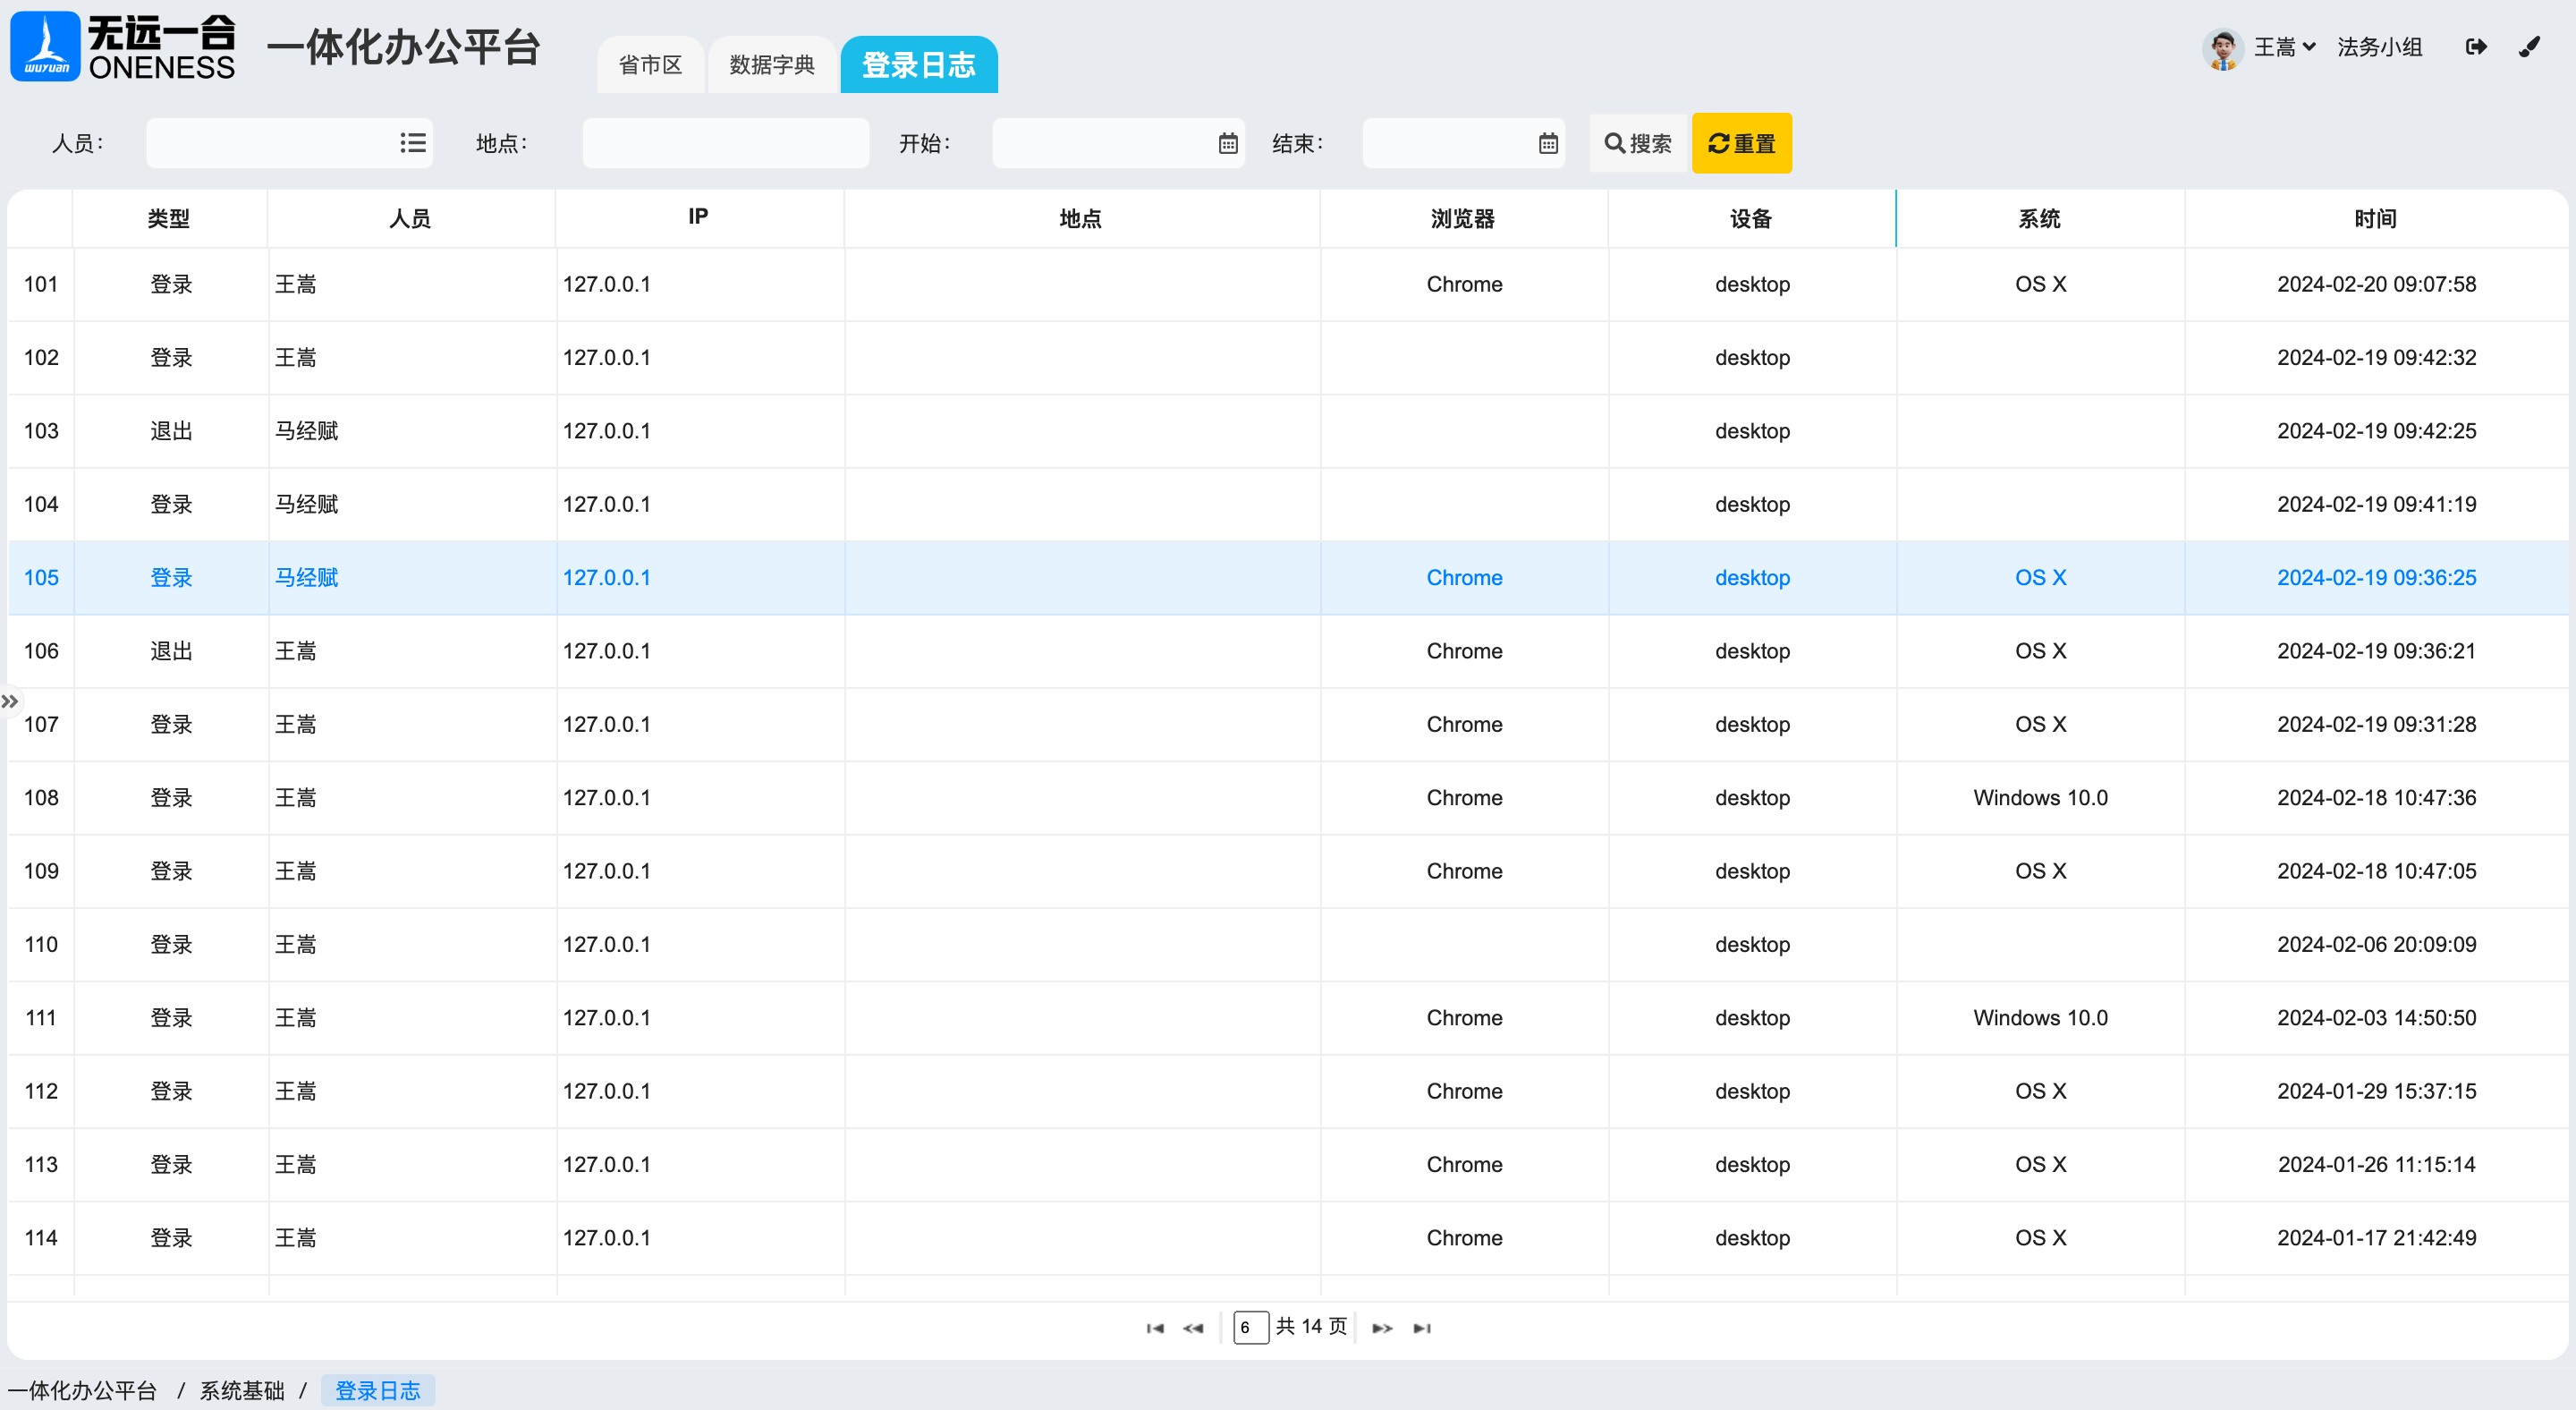Switch to the 数据字典 tab

point(771,65)
